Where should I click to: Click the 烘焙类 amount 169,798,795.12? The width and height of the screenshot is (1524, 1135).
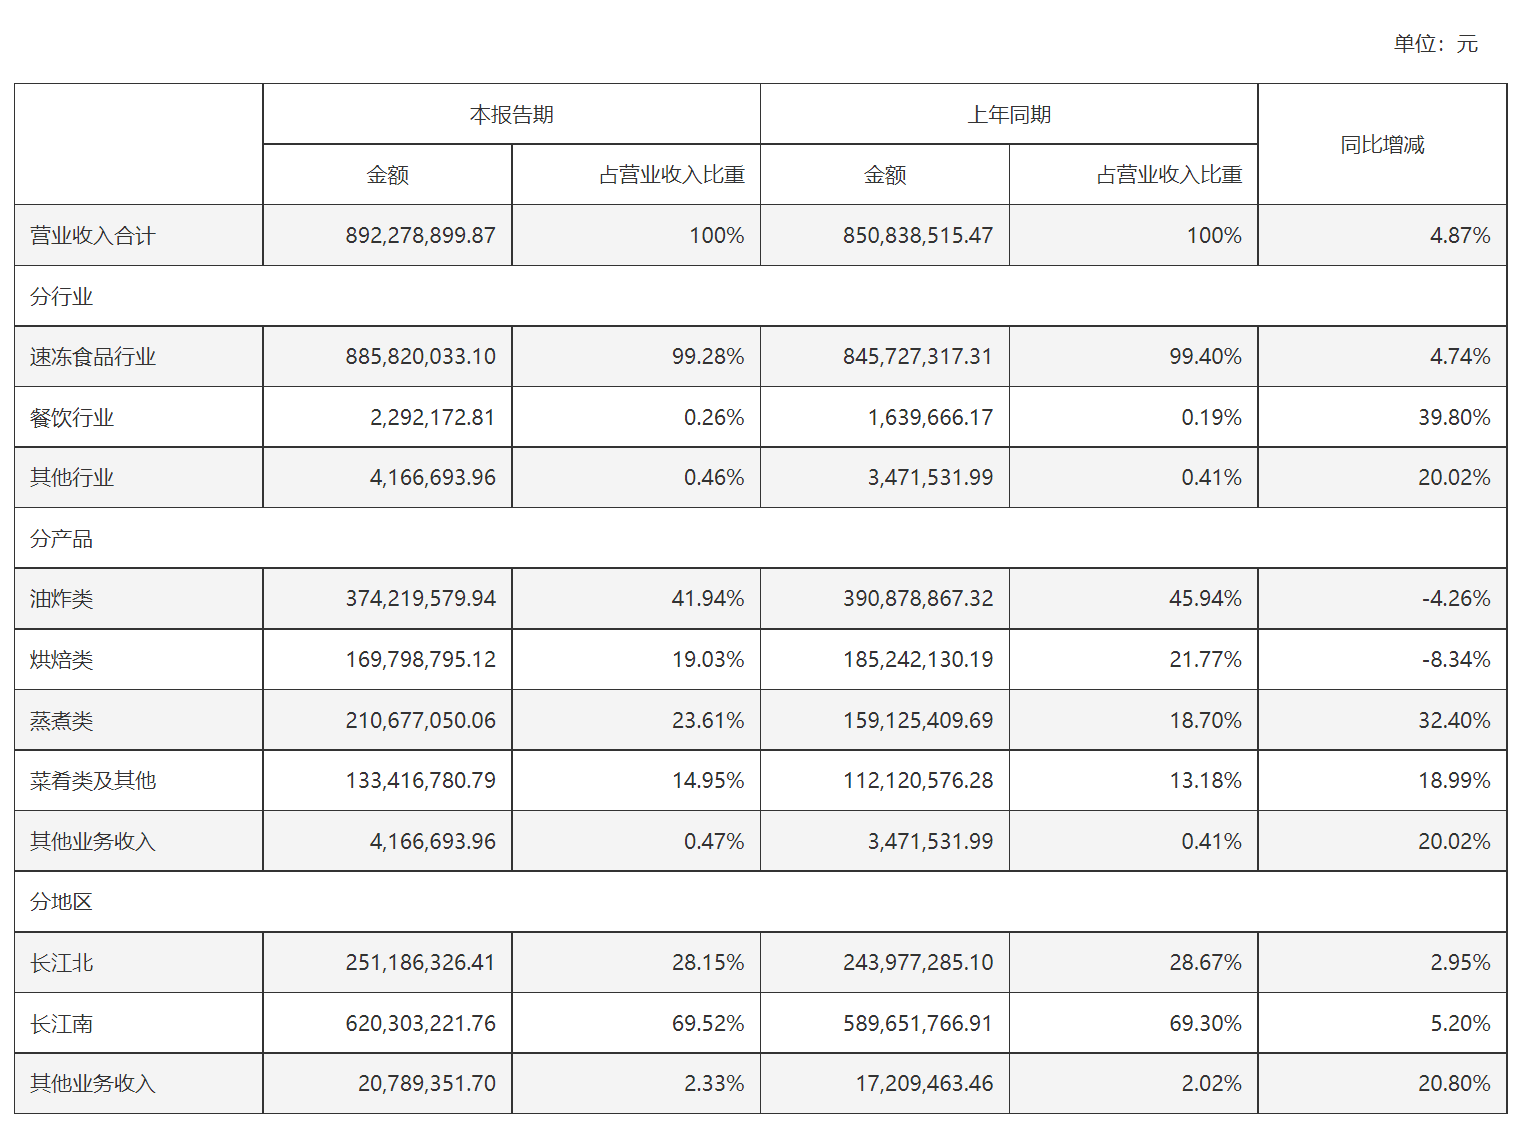tap(420, 660)
